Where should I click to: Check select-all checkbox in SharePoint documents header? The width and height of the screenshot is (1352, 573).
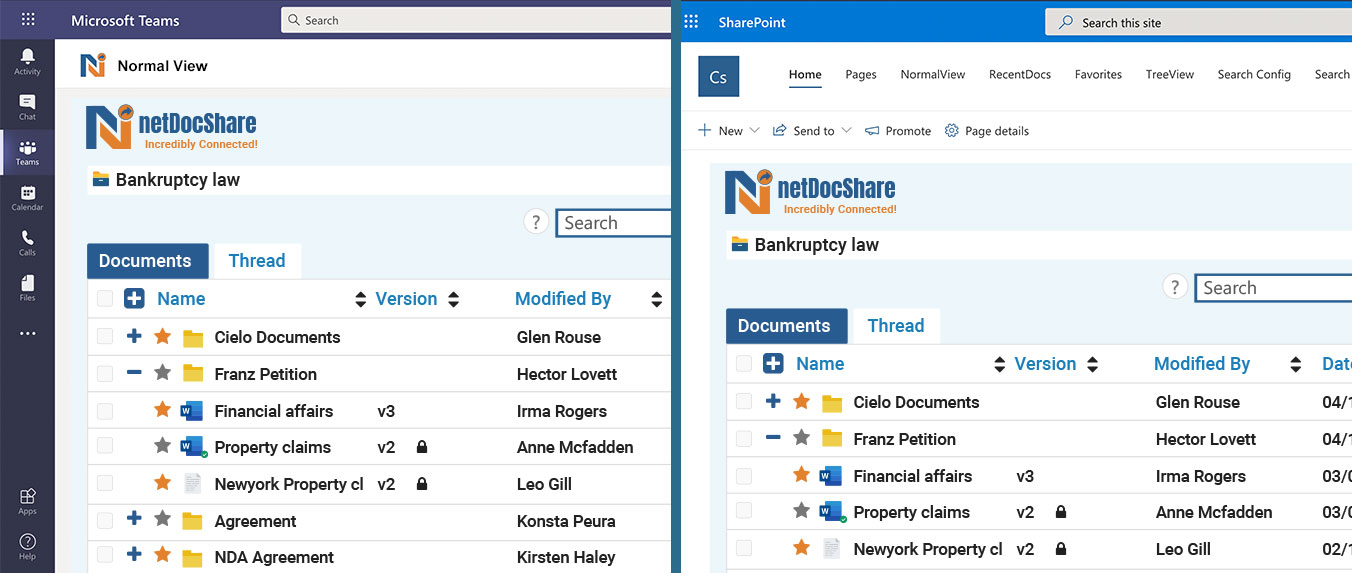pyautogui.click(x=744, y=363)
